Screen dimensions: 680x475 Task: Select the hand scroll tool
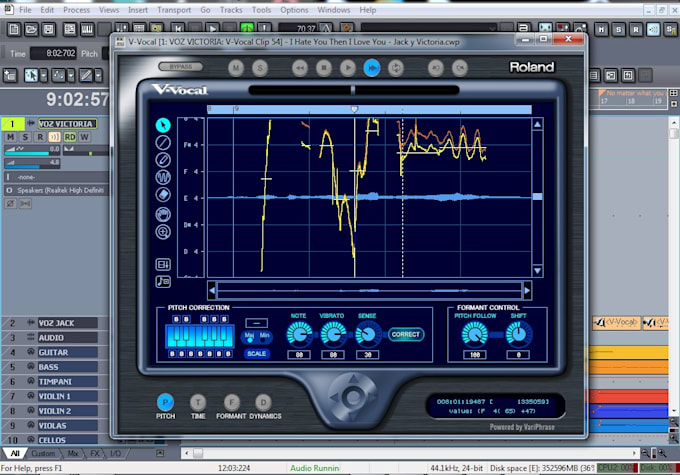163,213
